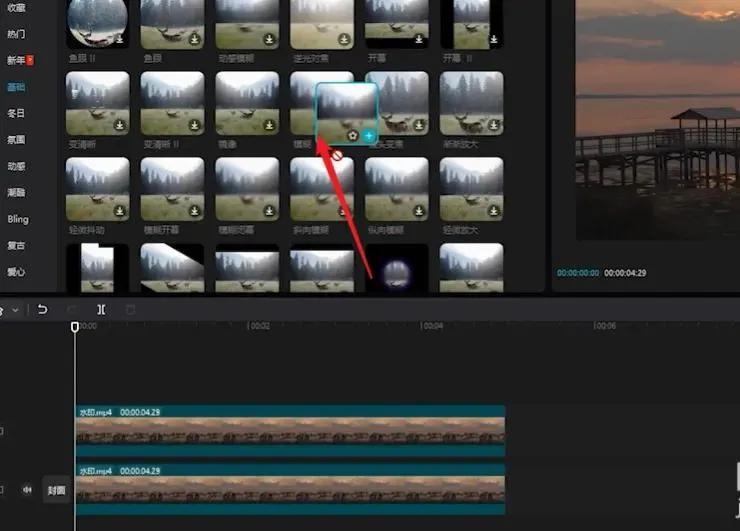740x531 pixels.
Task: Select the upper 水印.mp4 clip on the timeline
Action: tap(290, 430)
